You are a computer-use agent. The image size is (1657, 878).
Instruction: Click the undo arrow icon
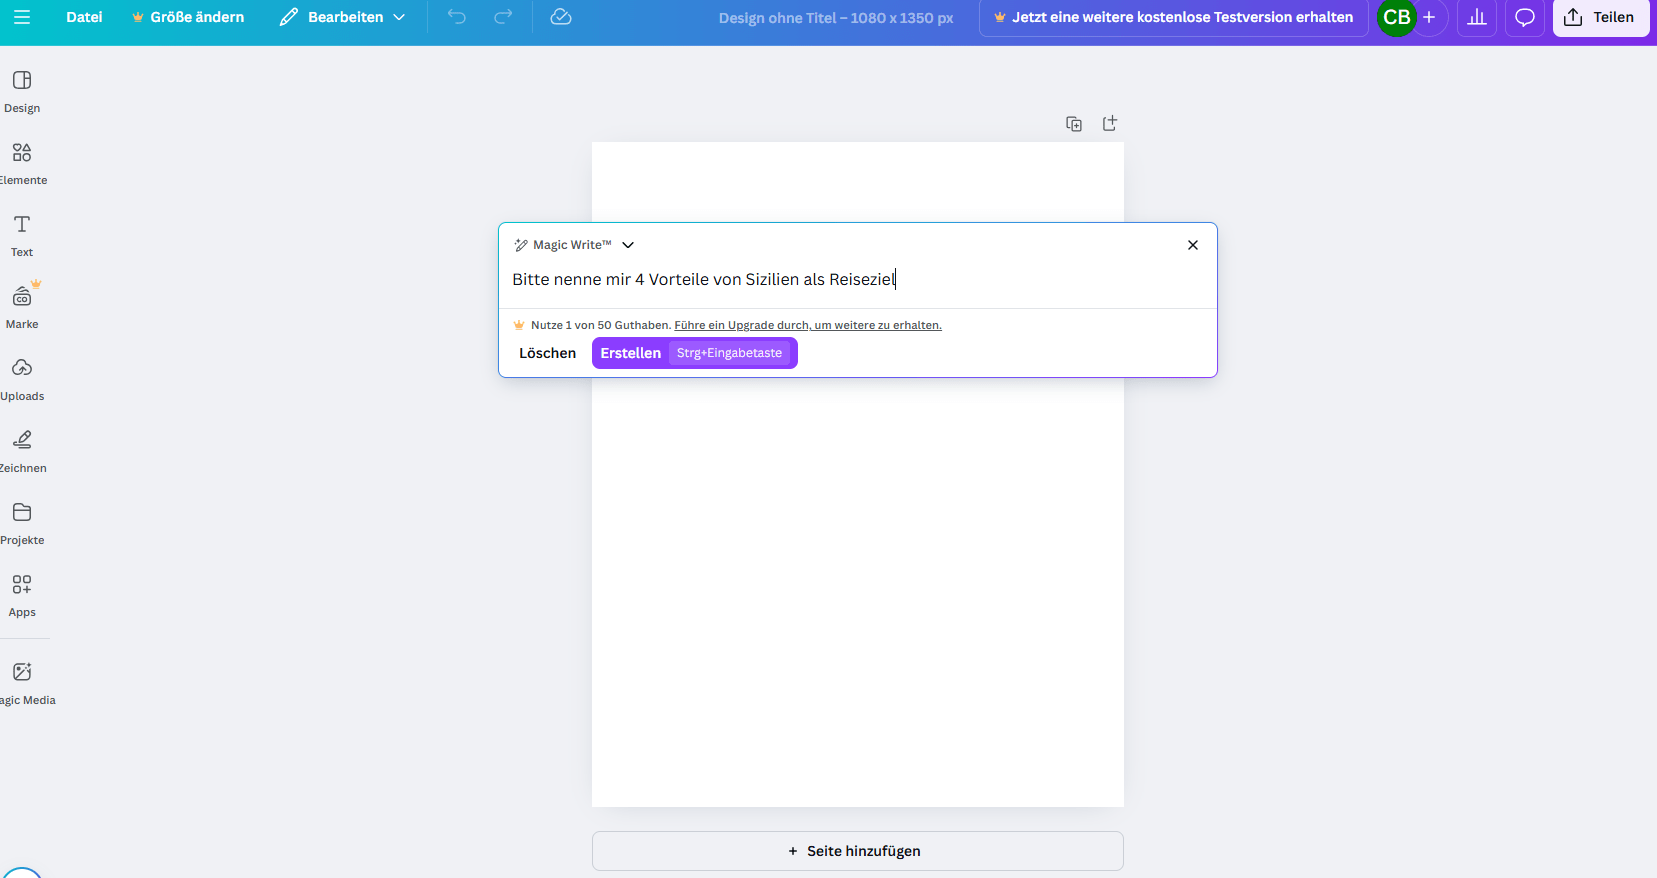[x=457, y=17]
